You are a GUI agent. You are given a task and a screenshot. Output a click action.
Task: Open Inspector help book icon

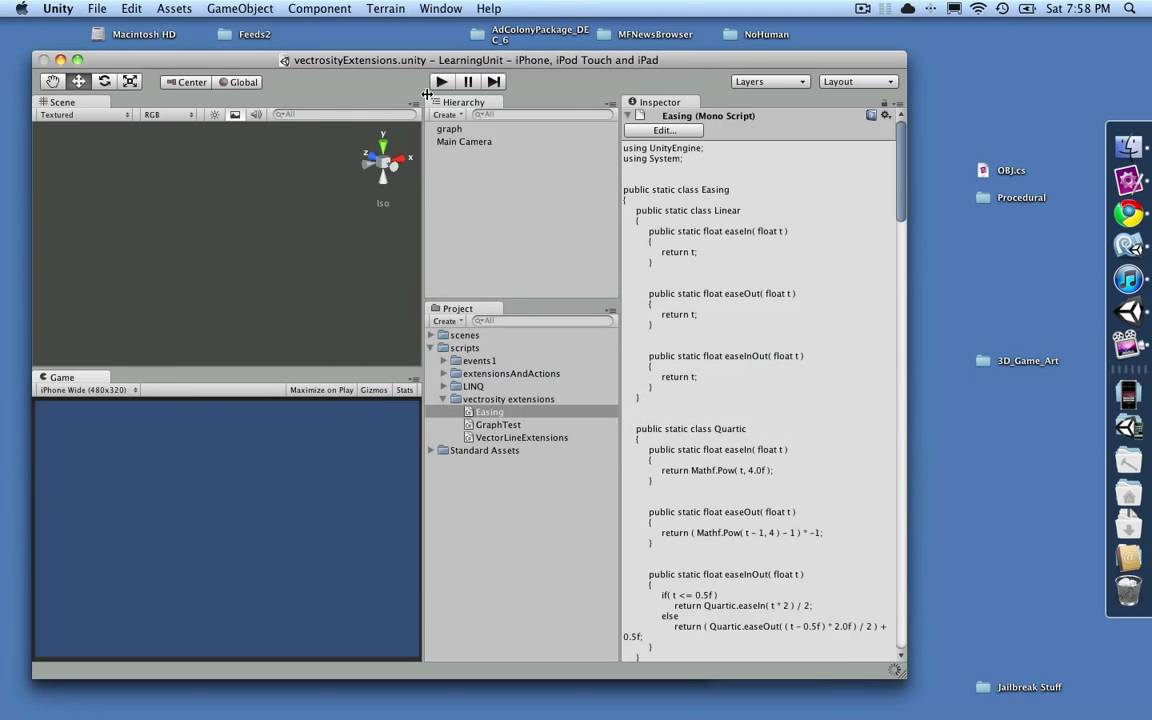871,115
